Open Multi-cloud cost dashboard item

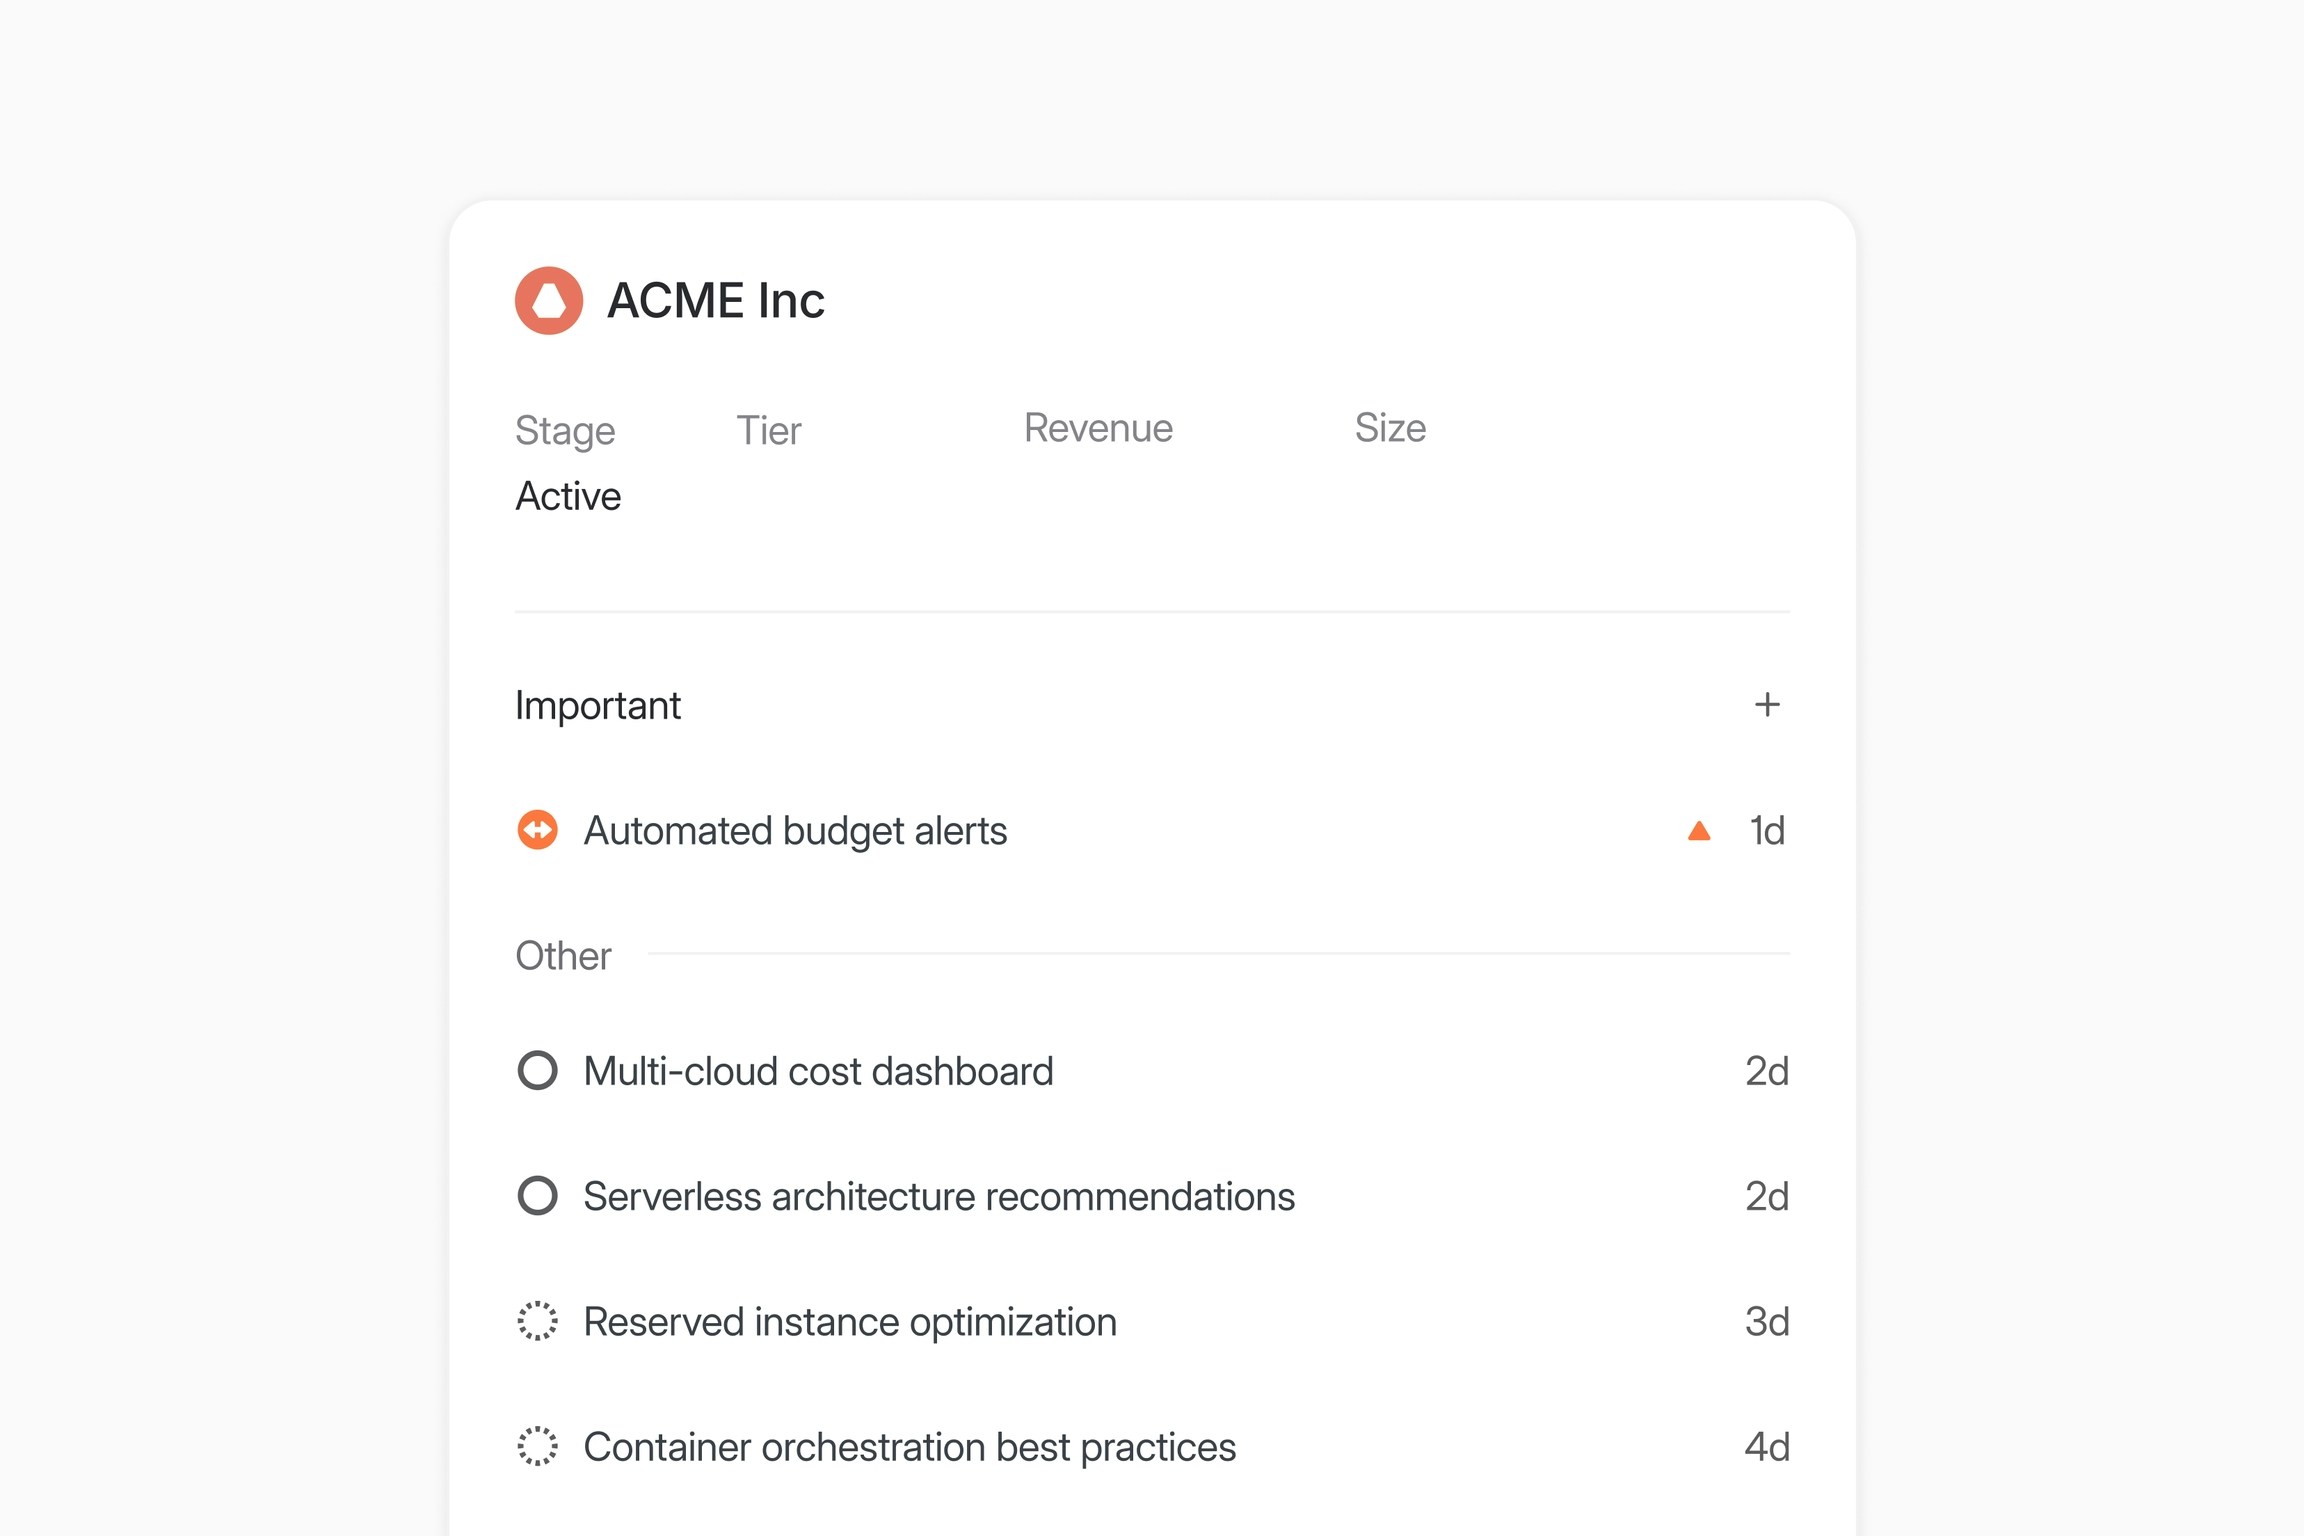pos(818,1071)
